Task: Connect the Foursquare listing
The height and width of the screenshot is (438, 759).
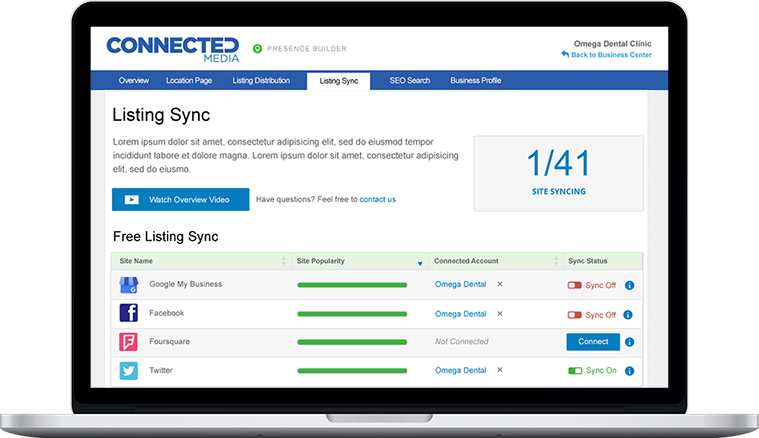Action: [593, 342]
